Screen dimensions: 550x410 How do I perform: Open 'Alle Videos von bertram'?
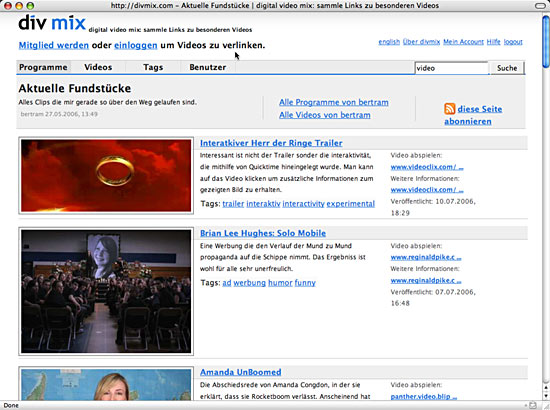(324, 115)
